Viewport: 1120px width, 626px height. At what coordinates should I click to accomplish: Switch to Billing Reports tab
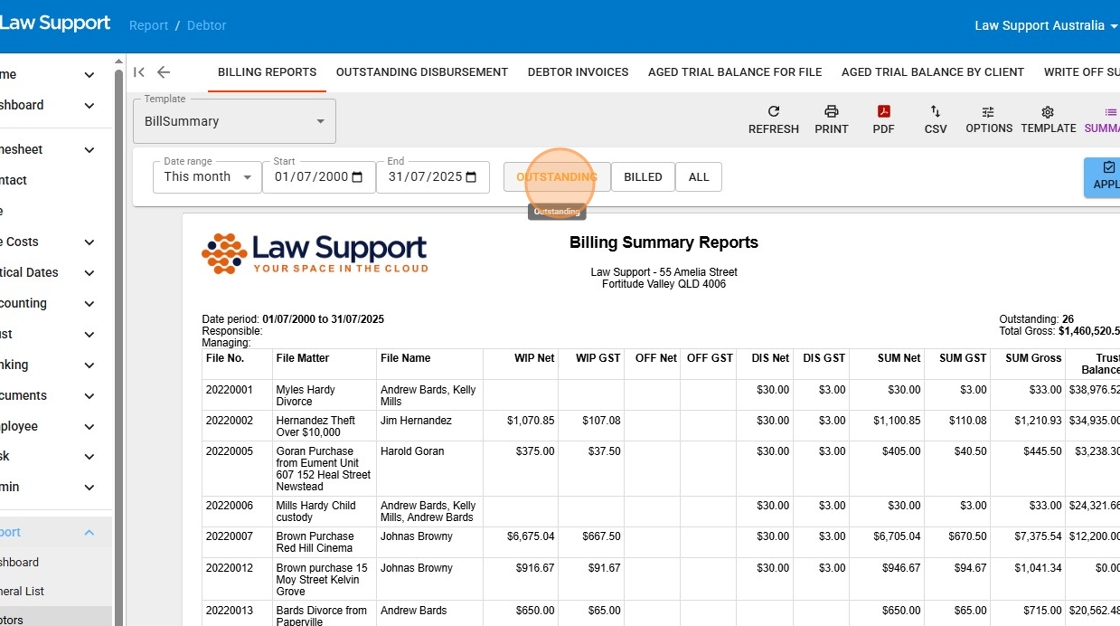(267, 72)
